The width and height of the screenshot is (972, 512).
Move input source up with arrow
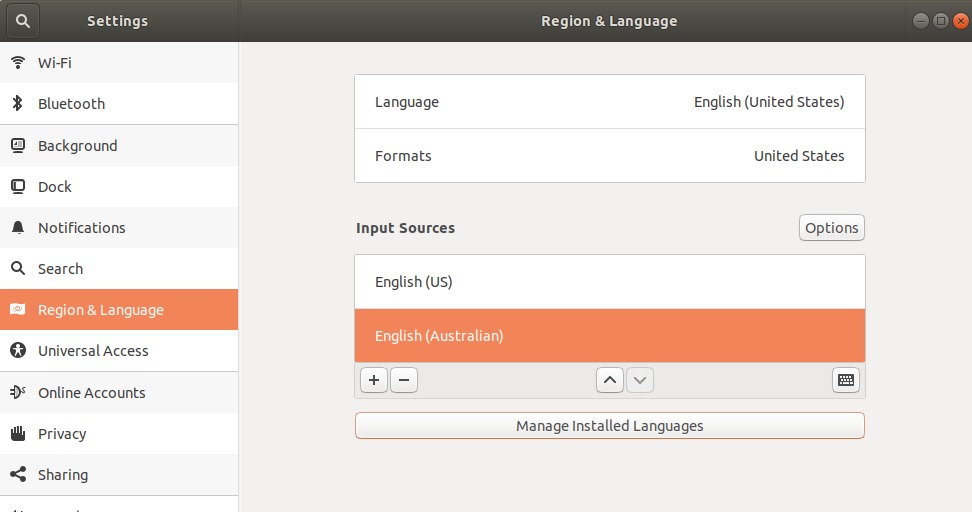point(610,380)
